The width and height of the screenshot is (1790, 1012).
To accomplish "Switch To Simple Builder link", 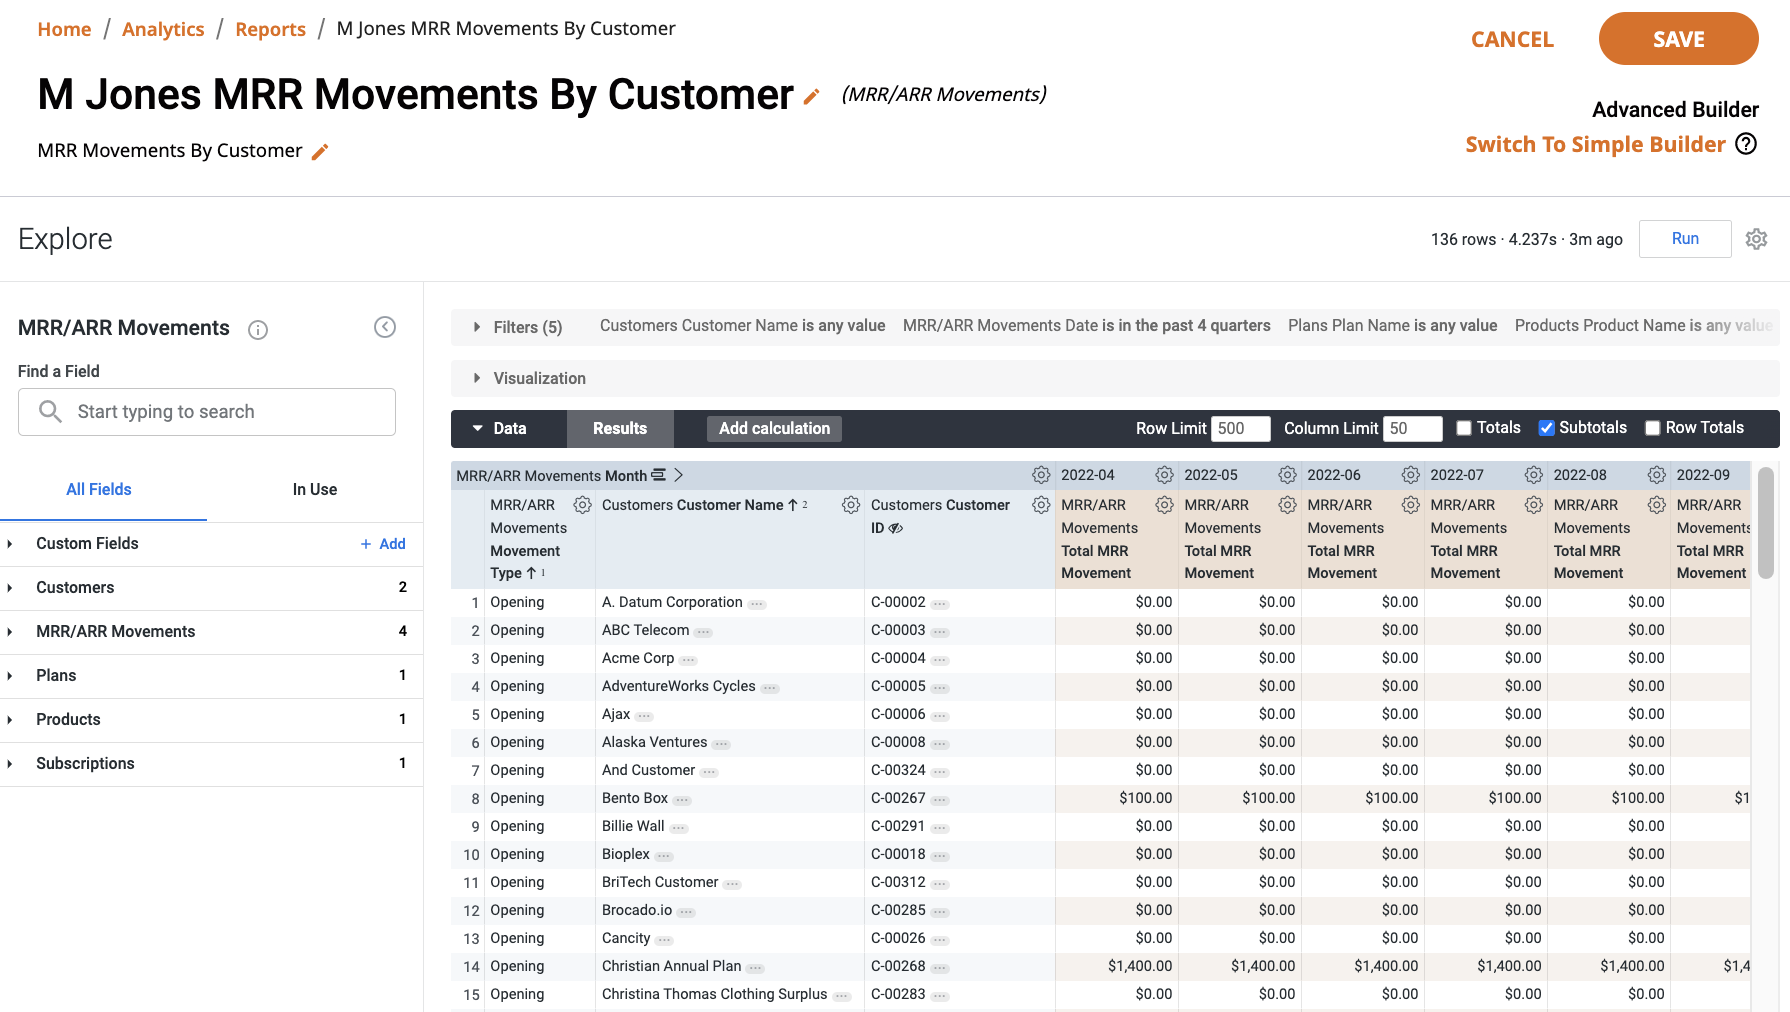I will click(1595, 144).
